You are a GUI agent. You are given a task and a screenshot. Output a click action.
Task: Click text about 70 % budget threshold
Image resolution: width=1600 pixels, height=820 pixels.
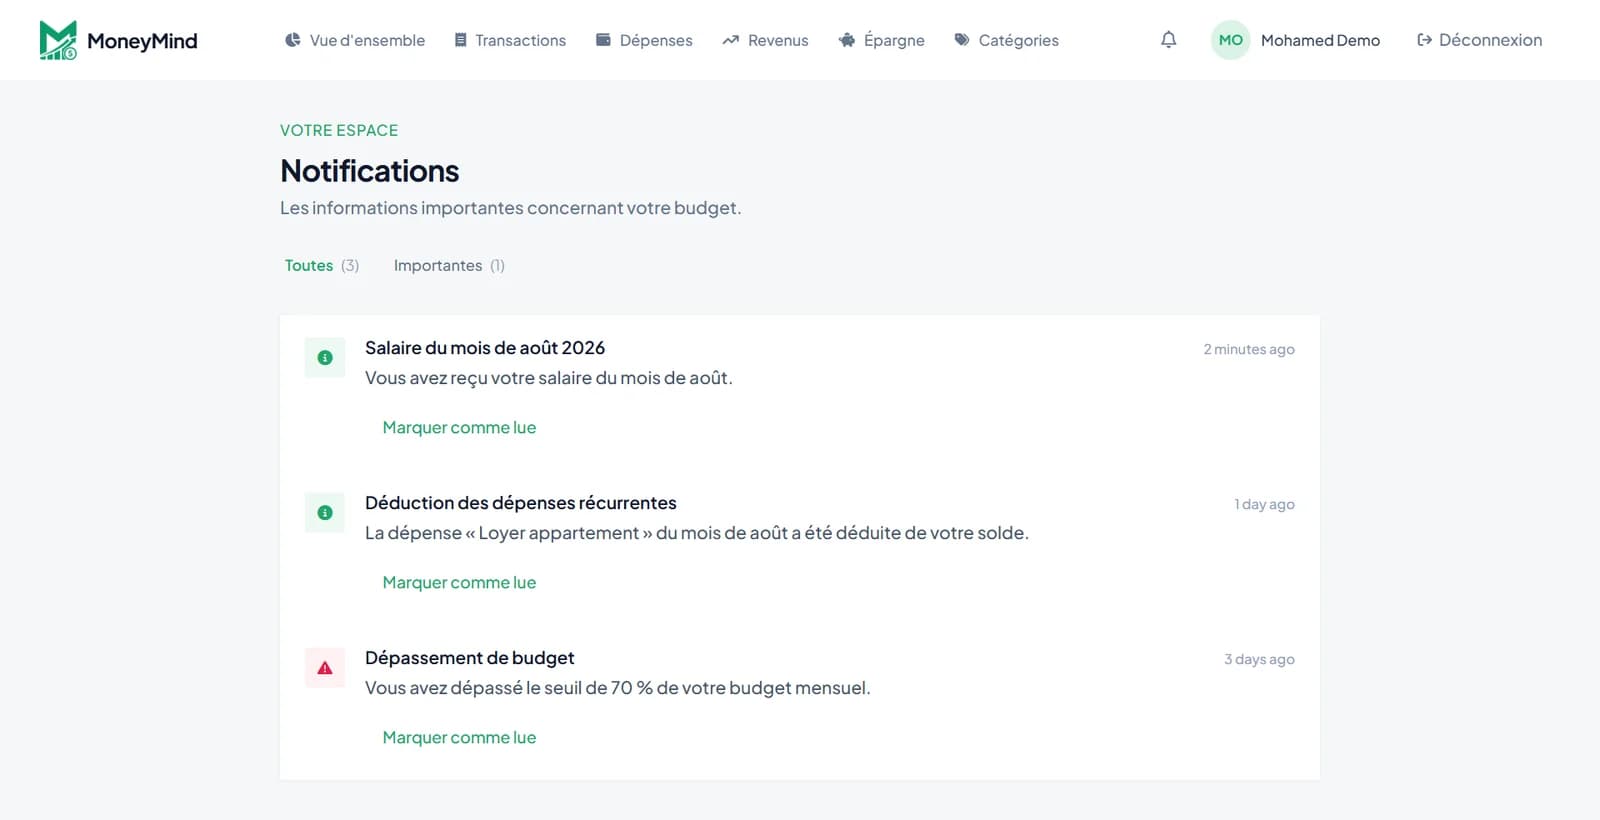(x=618, y=688)
